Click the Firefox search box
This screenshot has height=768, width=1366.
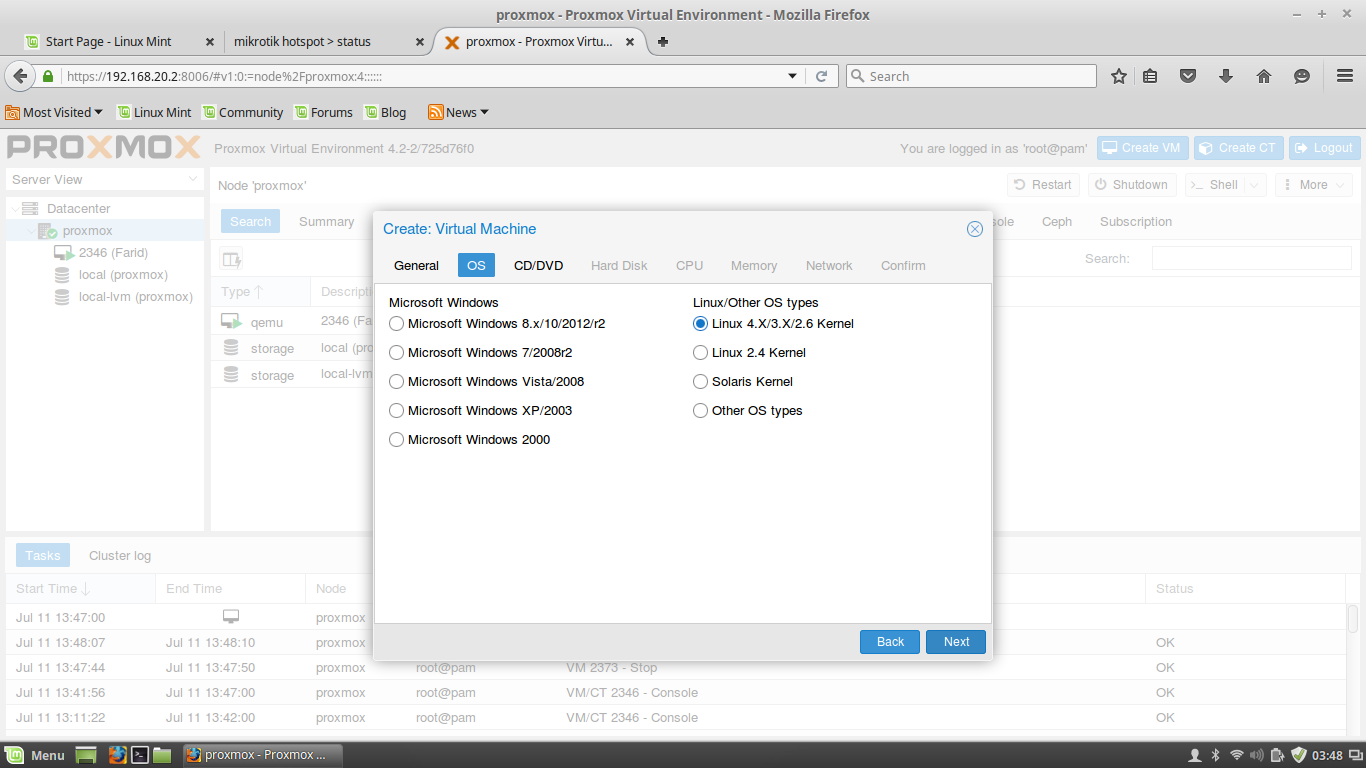971,76
